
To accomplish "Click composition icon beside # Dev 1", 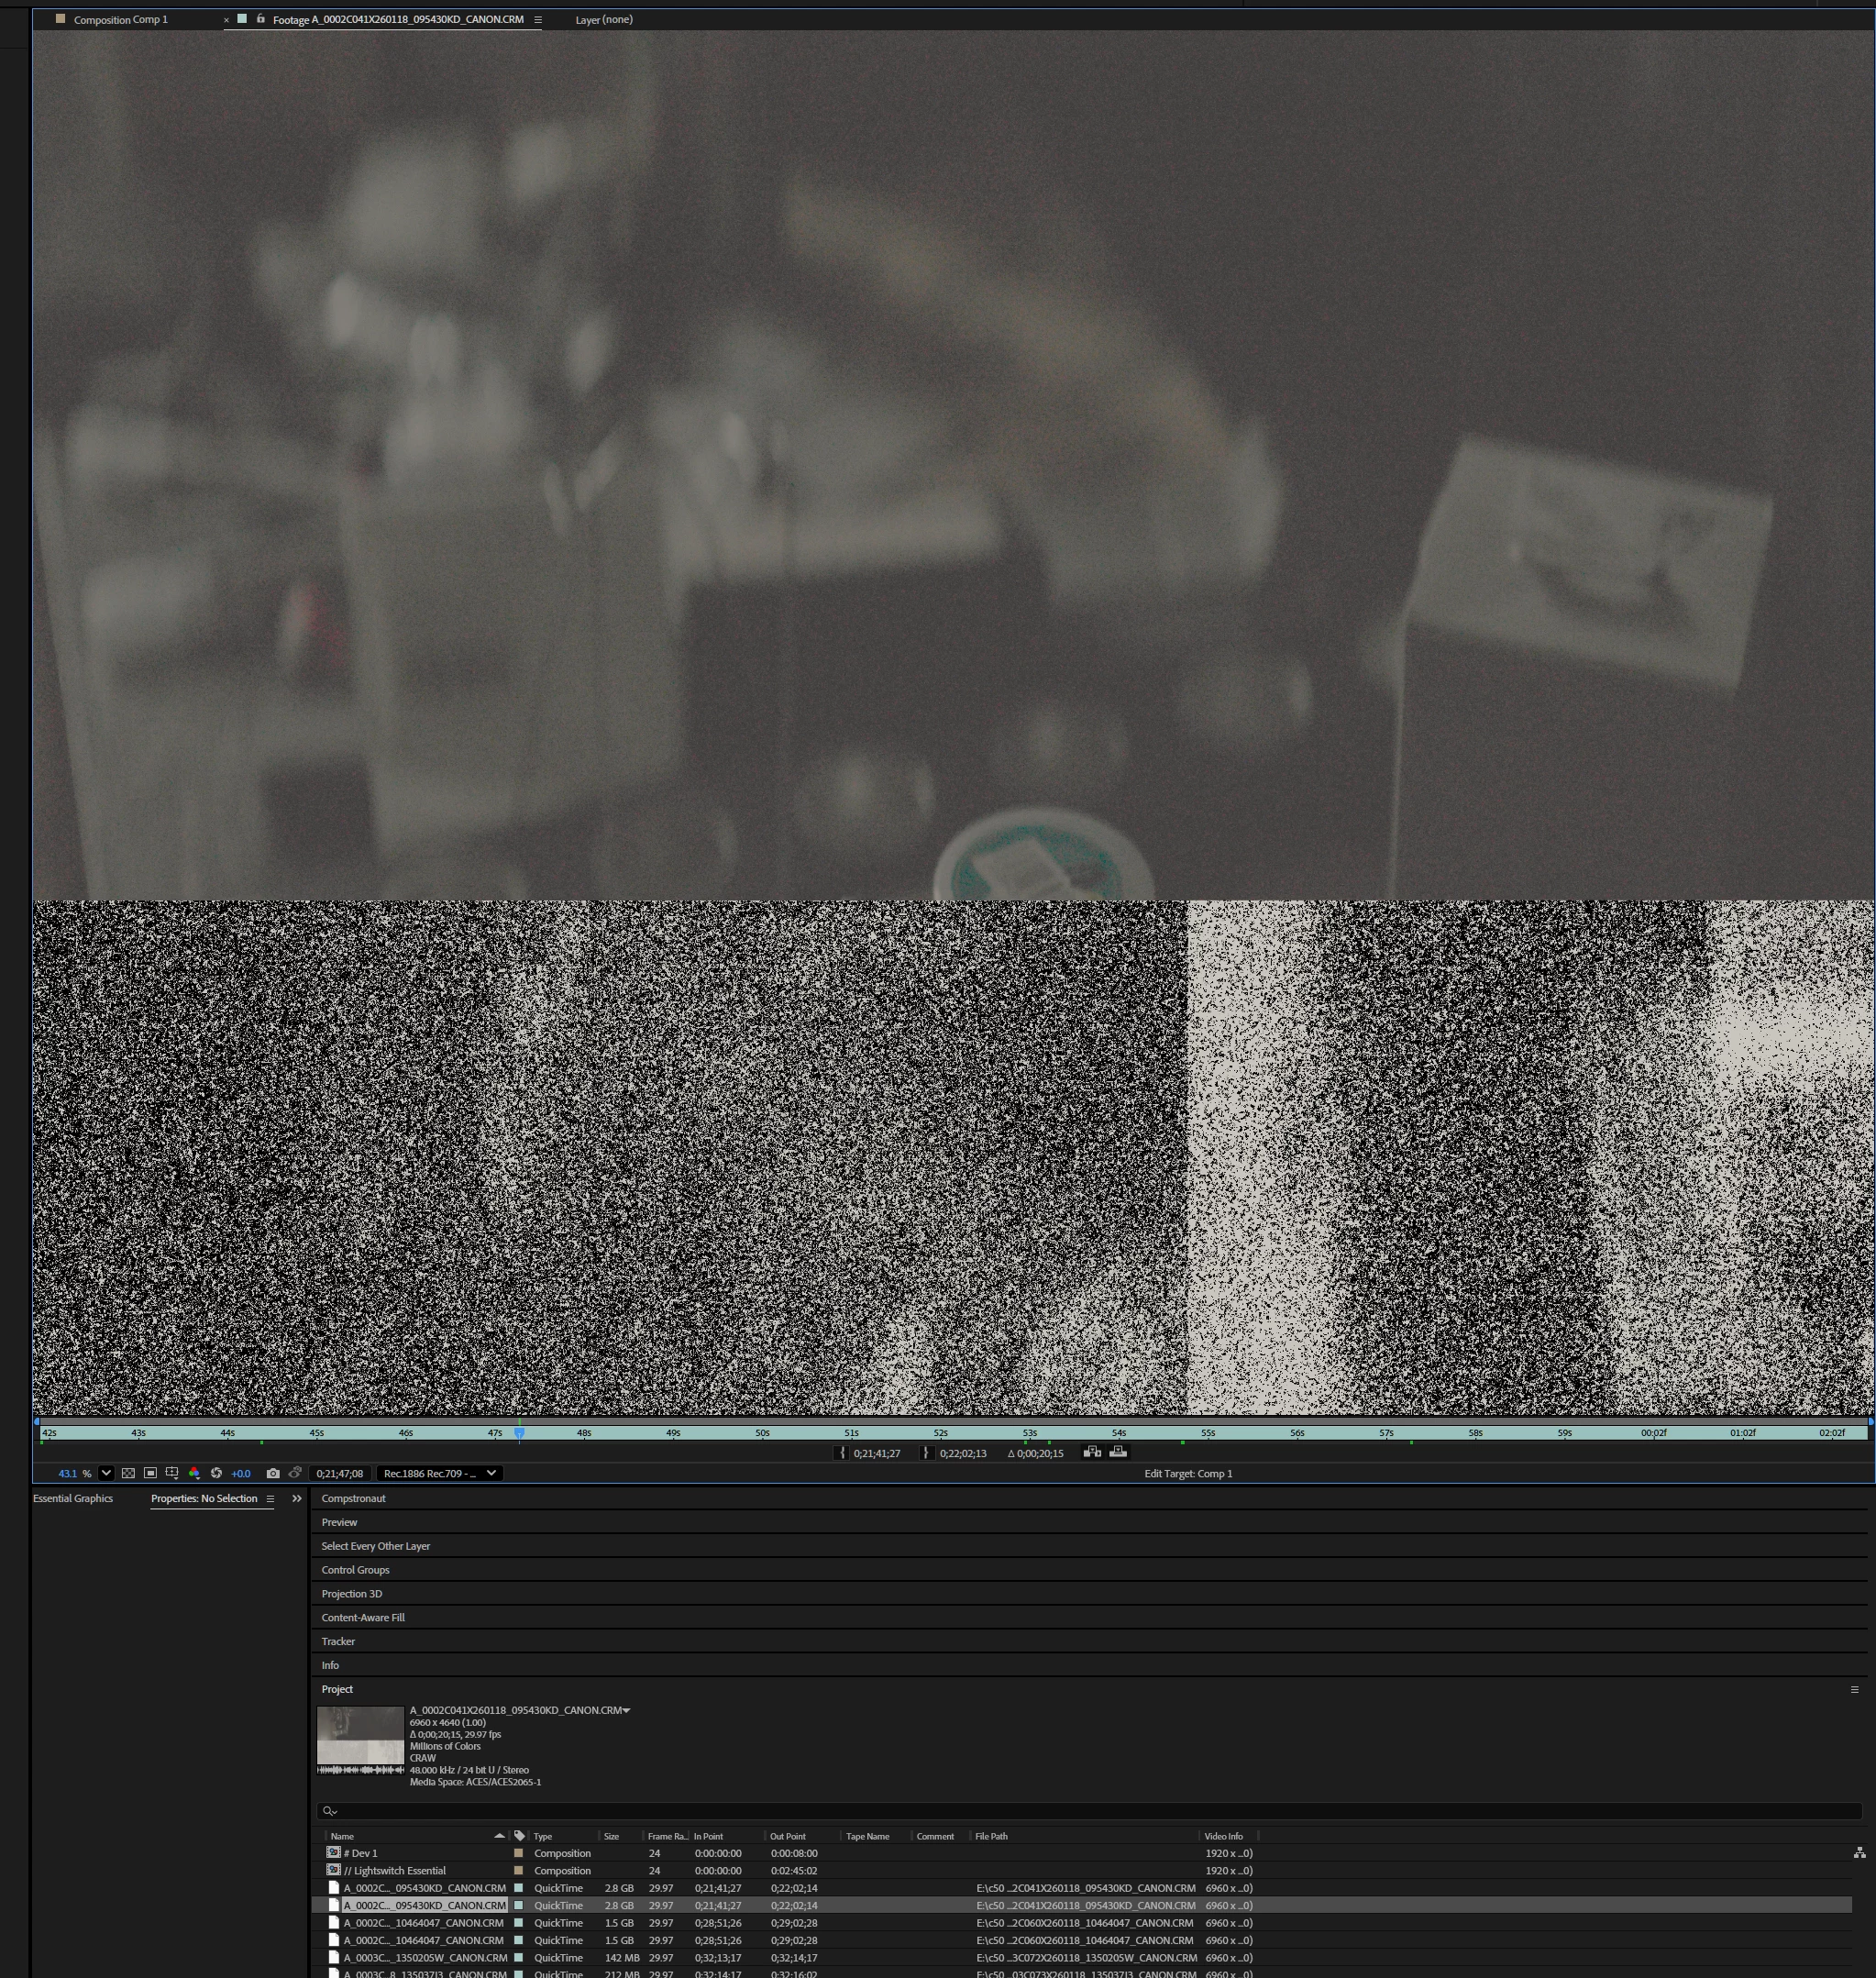I will (x=333, y=1852).
